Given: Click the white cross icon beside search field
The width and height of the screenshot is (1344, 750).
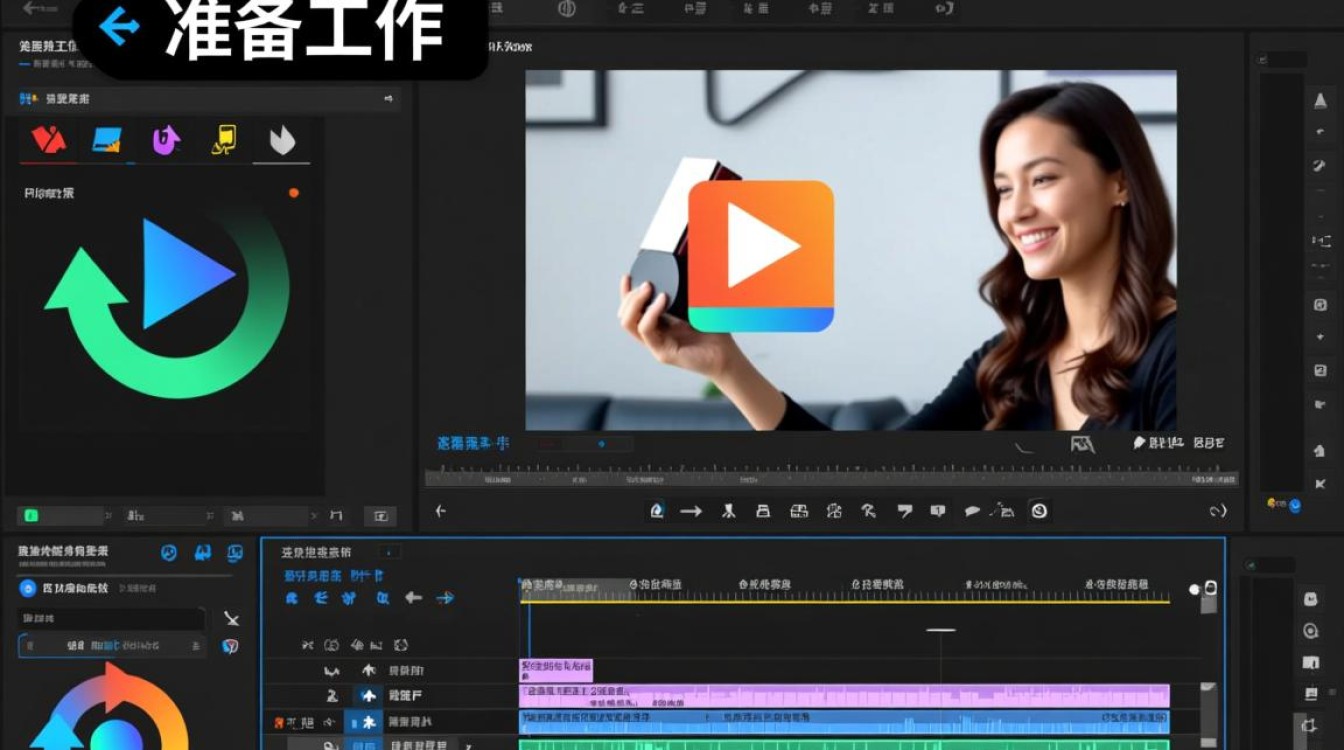Looking at the screenshot, I should [x=231, y=619].
